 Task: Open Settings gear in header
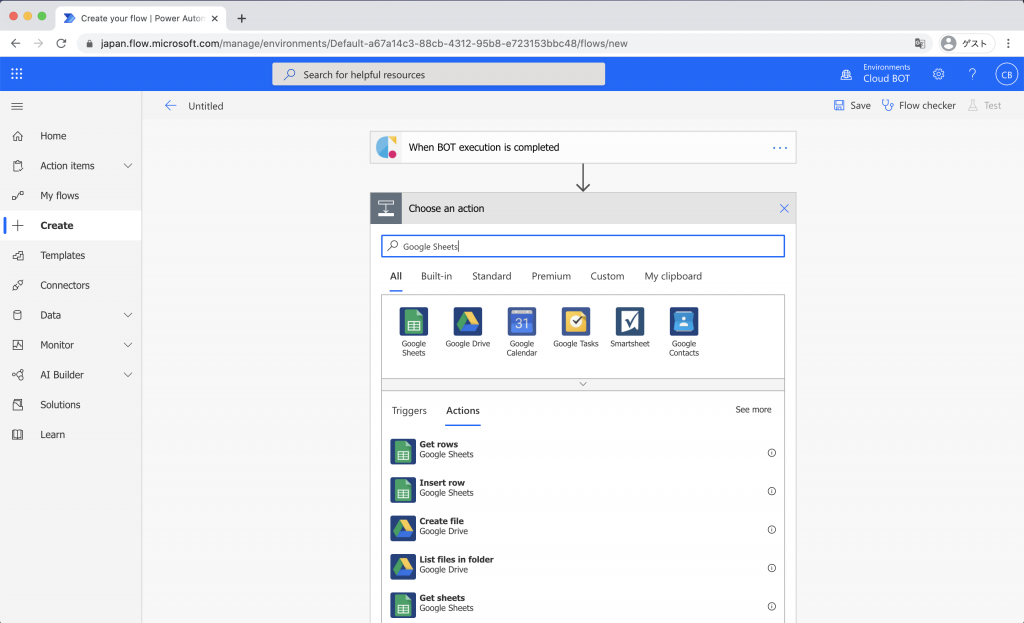coord(938,74)
